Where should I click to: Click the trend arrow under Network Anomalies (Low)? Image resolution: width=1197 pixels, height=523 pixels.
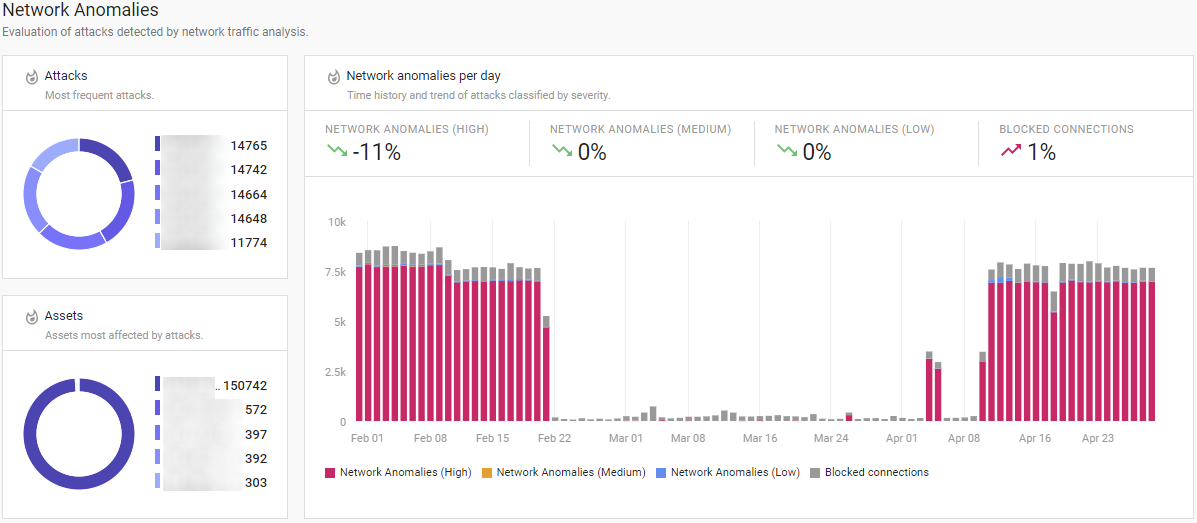(786, 151)
